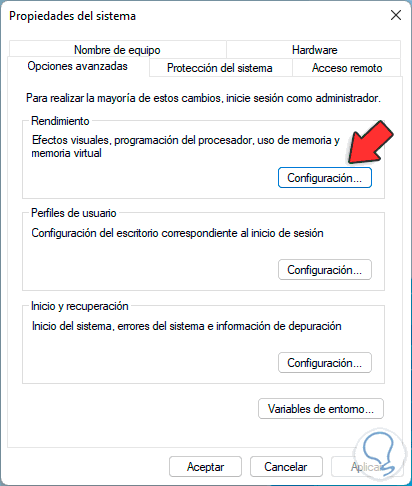Click the red arrow pointer graphic
Screen dimensions: 412x486
(x=370, y=142)
